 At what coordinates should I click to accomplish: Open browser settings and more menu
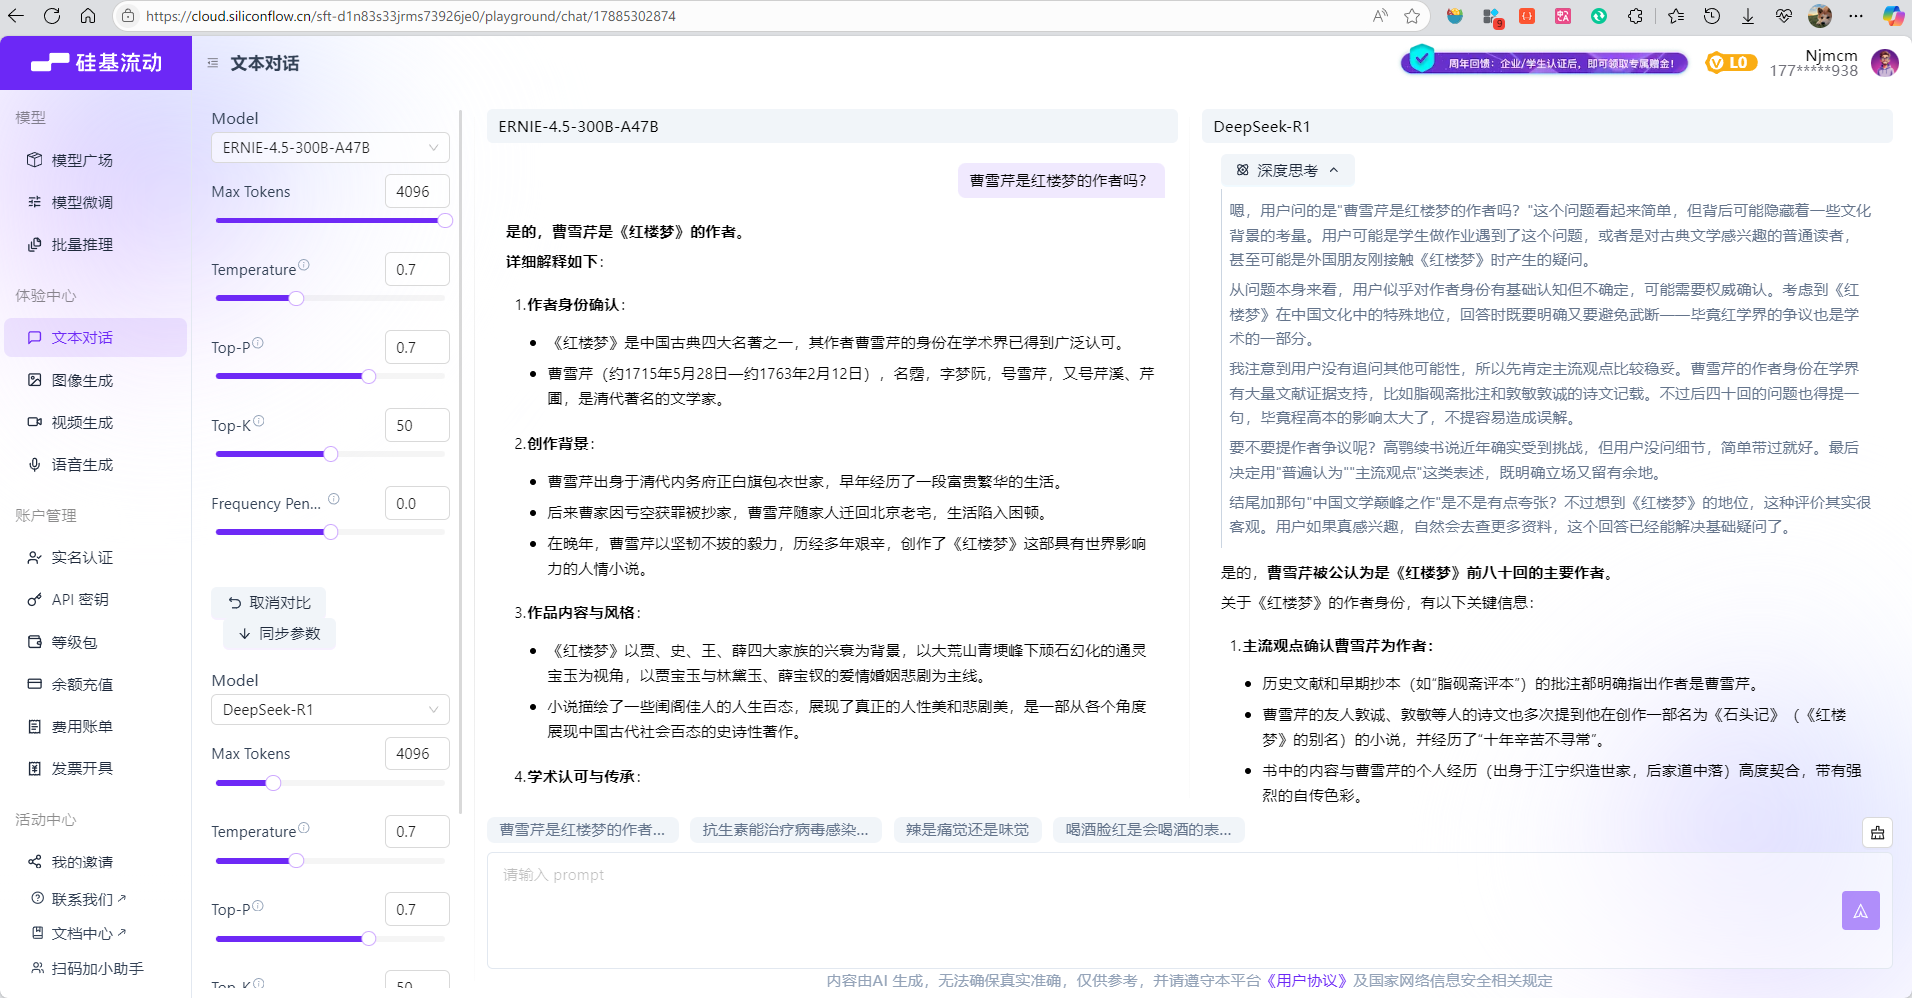pyautogui.click(x=1856, y=16)
